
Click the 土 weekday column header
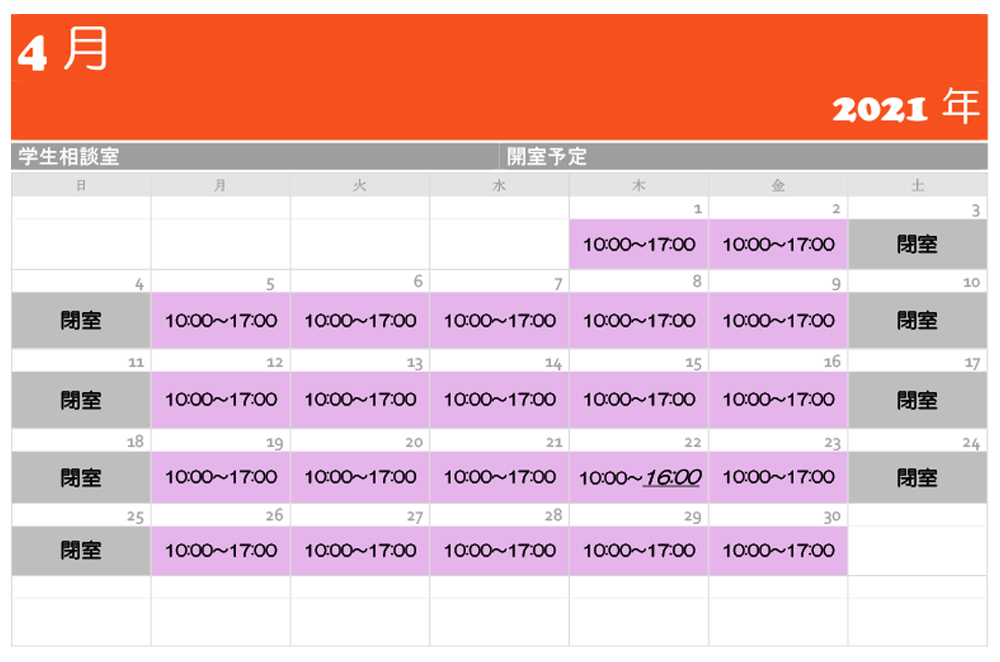click(x=917, y=185)
